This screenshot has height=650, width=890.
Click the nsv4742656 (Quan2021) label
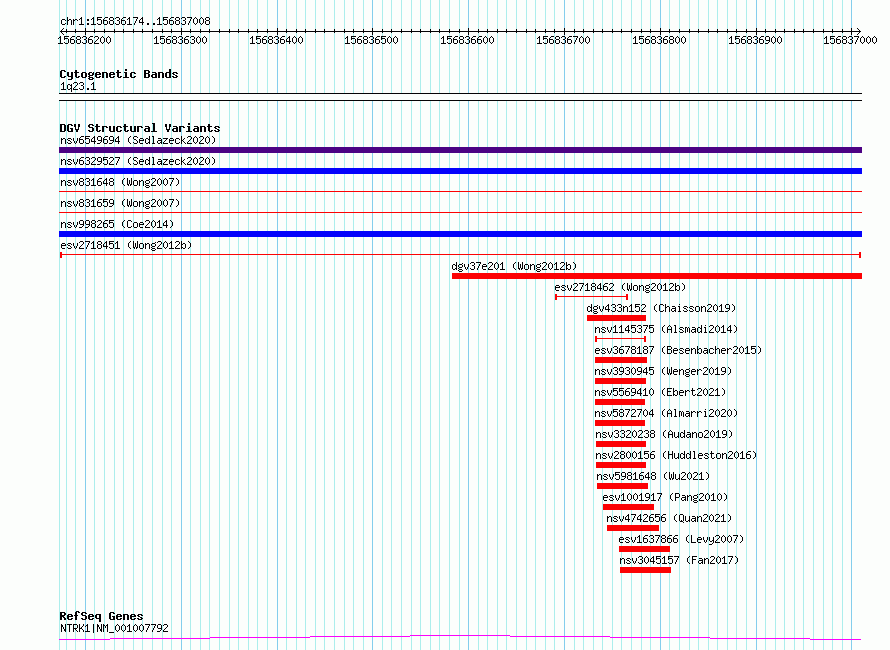[x=669, y=518]
